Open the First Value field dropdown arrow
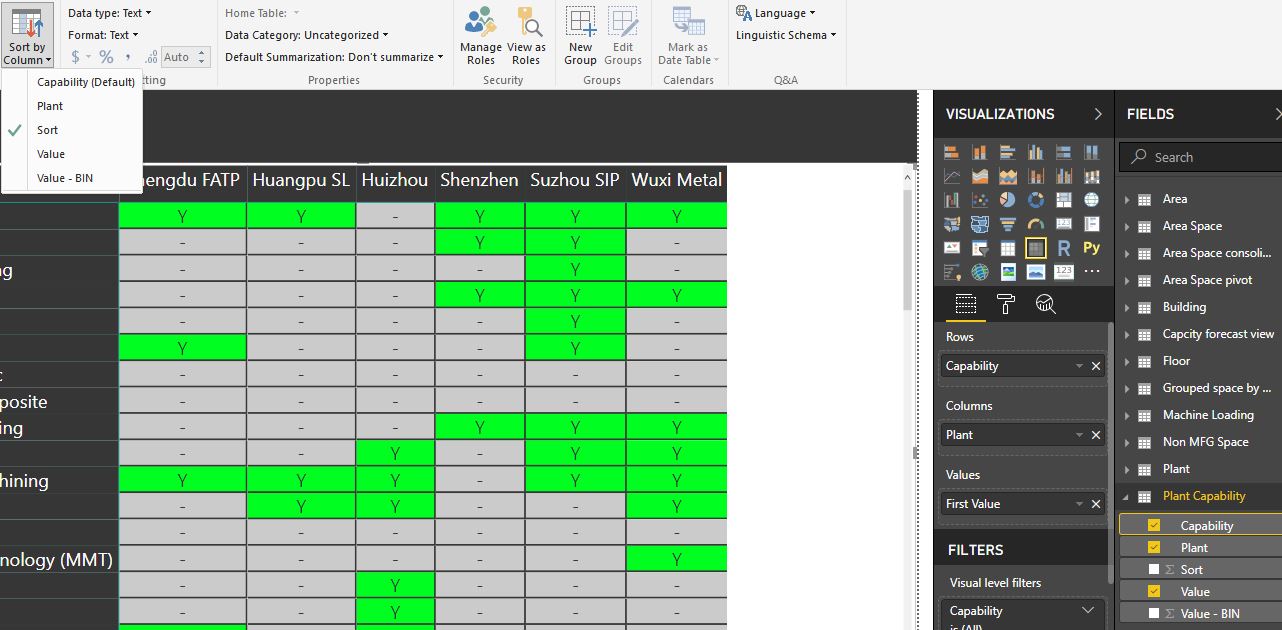The width and height of the screenshot is (1282, 630). click(1079, 504)
